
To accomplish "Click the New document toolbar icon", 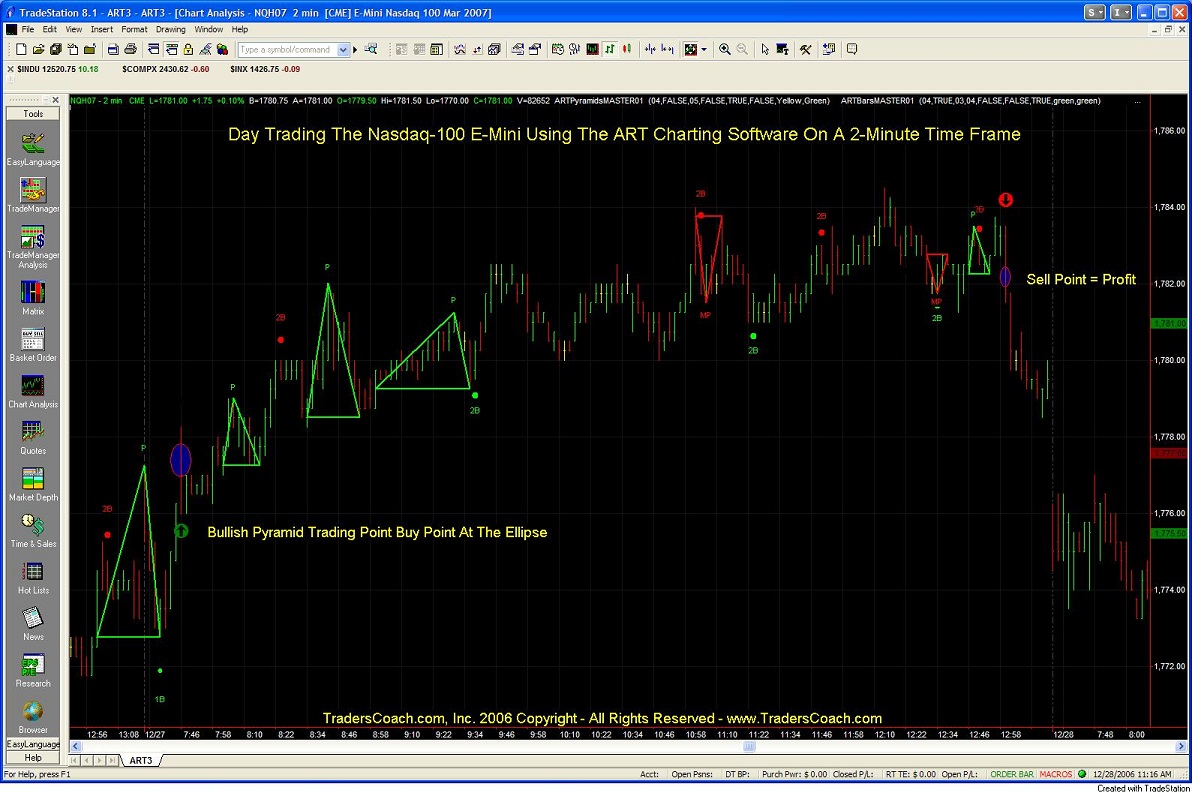I will (21, 49).
